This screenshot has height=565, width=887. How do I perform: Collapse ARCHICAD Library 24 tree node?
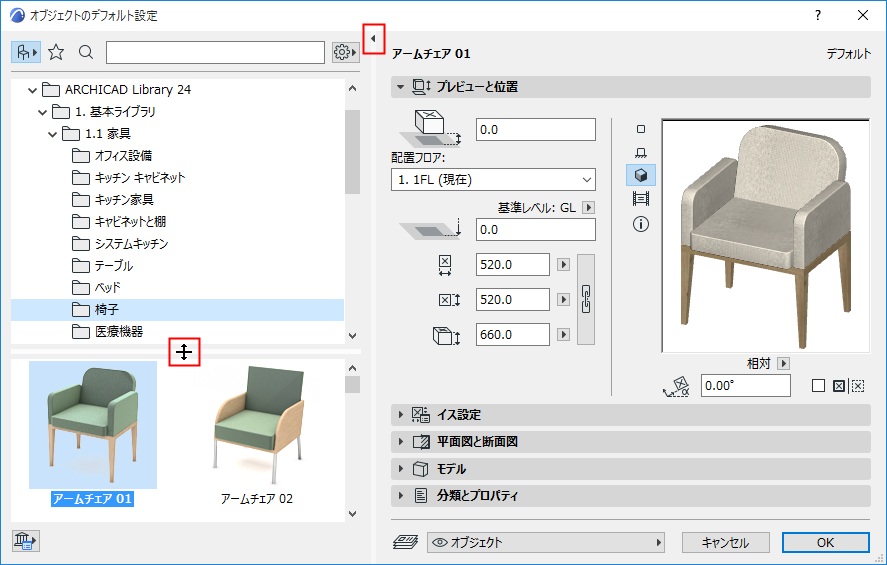point(32,90)
